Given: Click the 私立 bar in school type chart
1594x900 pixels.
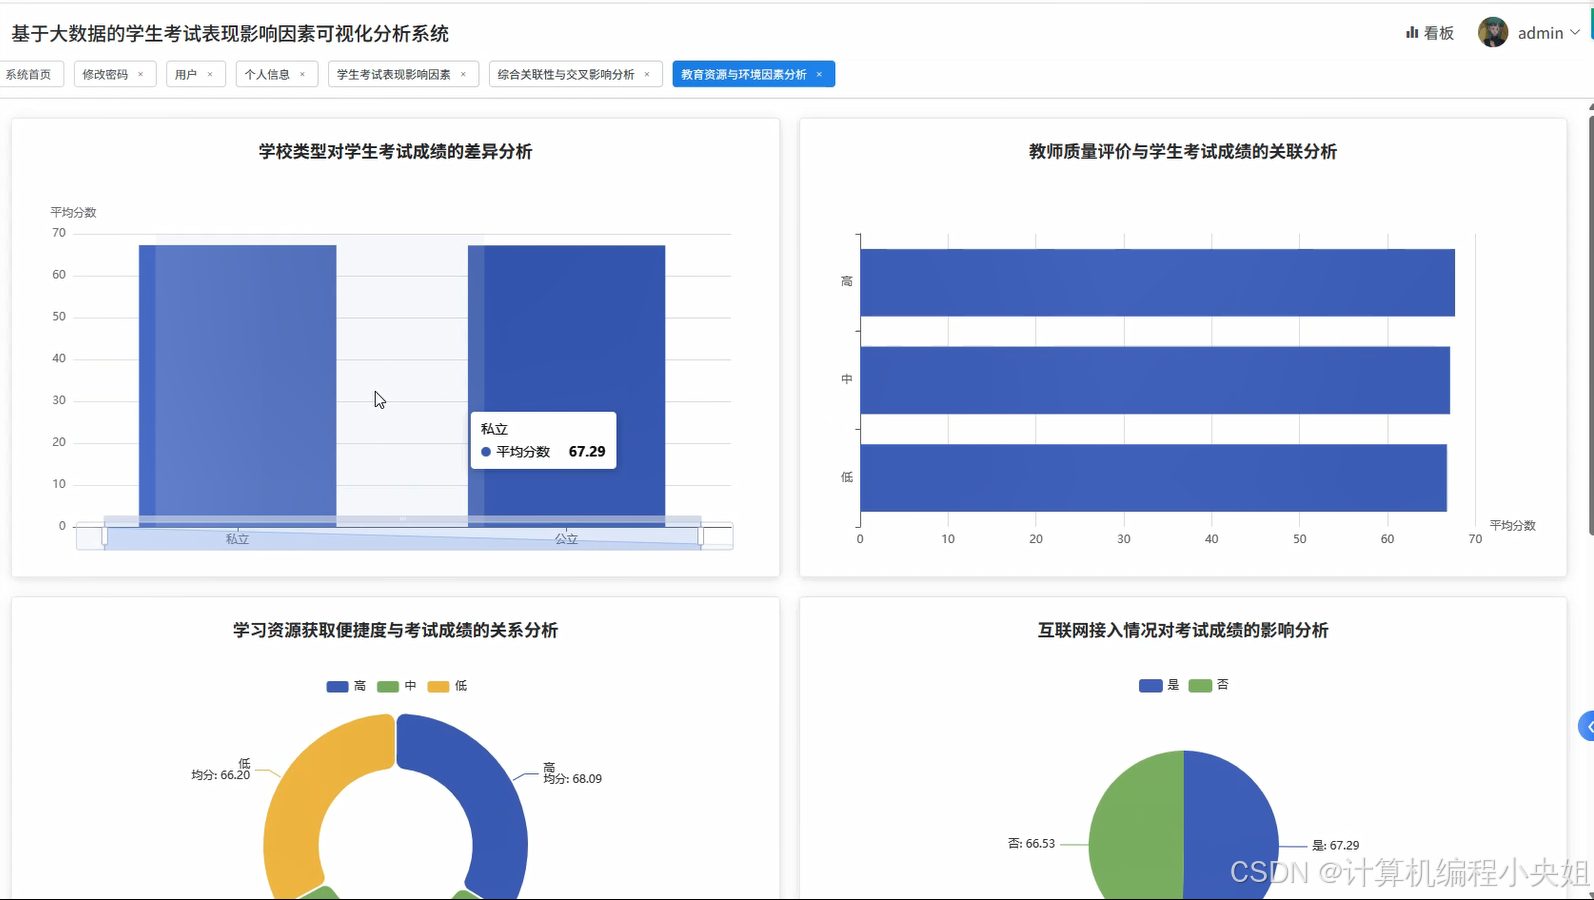Looking at the screenshot, I should tap(237, 385).
